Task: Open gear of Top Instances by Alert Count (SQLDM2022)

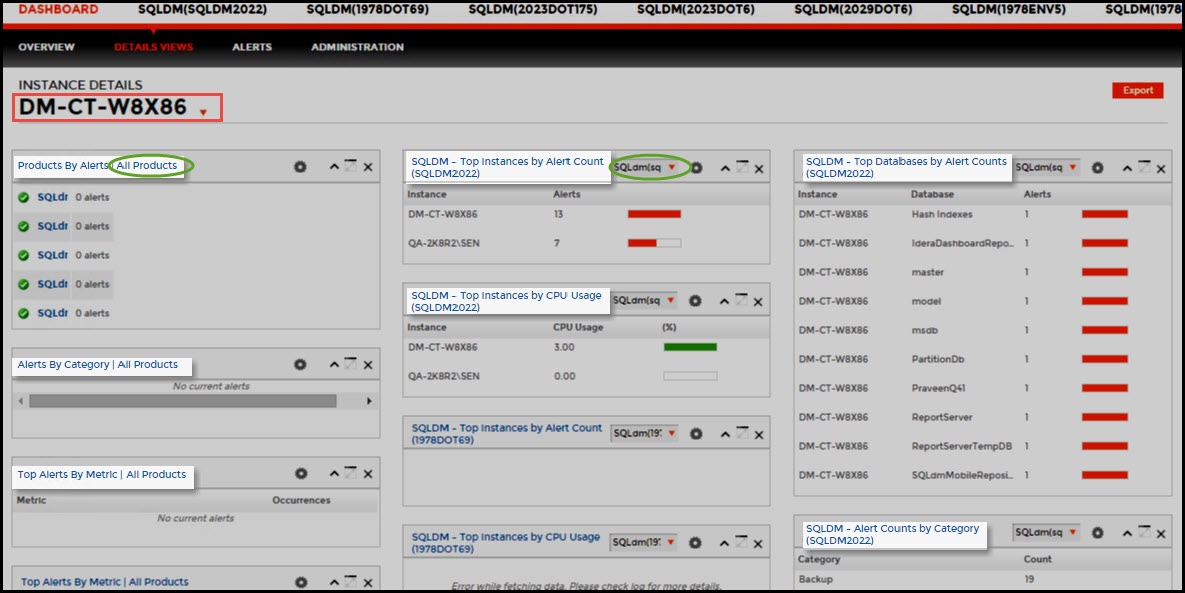Action: (x=697, y=168)
